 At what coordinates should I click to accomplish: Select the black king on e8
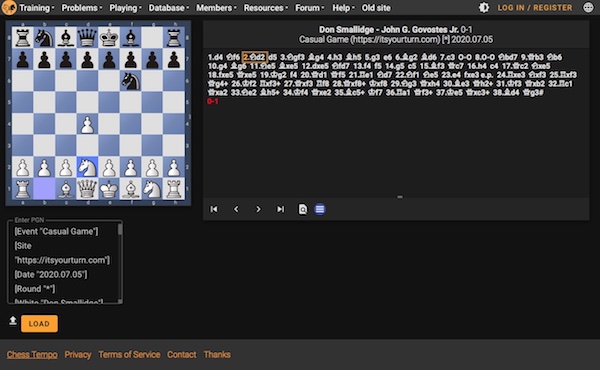pos(109,38)
